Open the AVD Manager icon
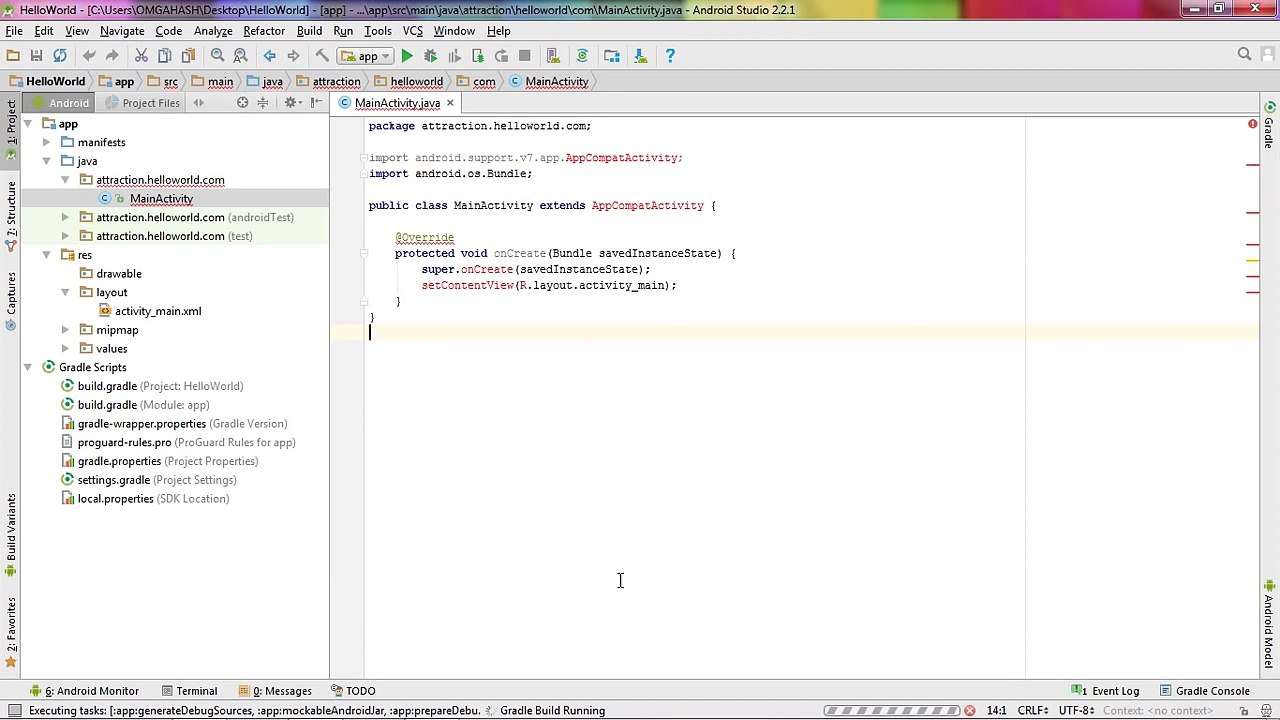This screenshot has height=720, width=1280. pos(553,56)
